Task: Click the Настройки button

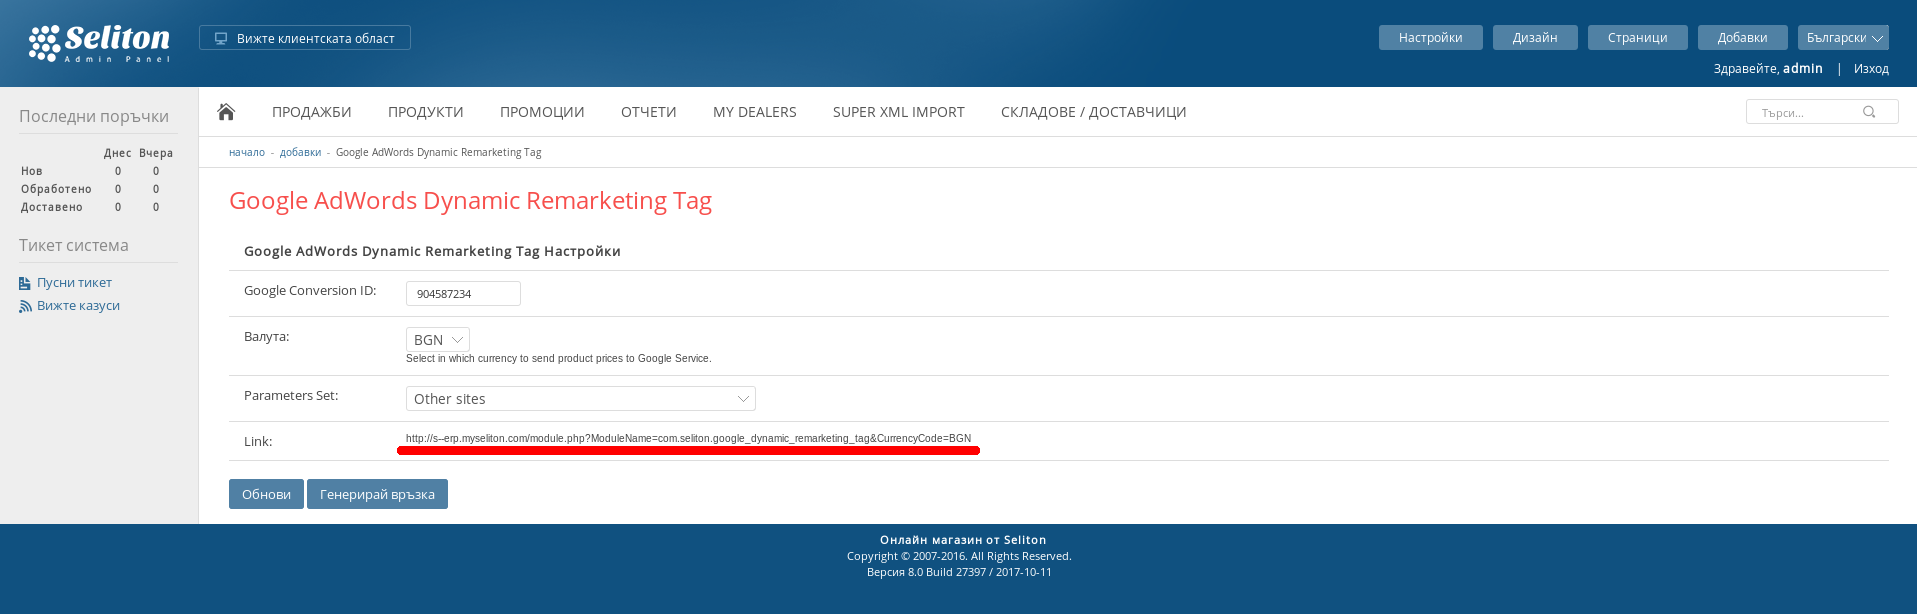Action: point(1431,38)
